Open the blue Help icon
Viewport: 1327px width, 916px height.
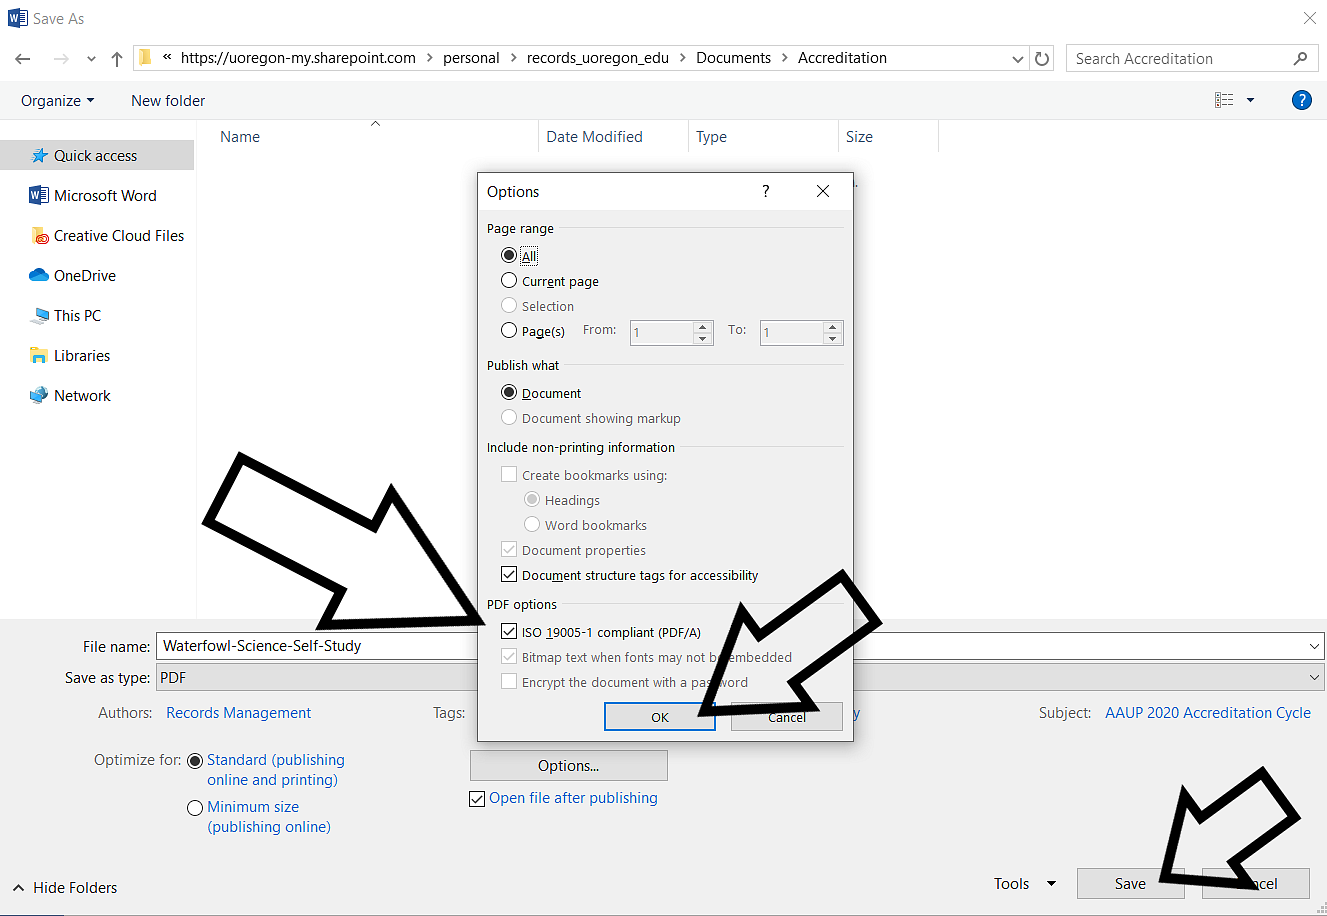[1301, 100]
